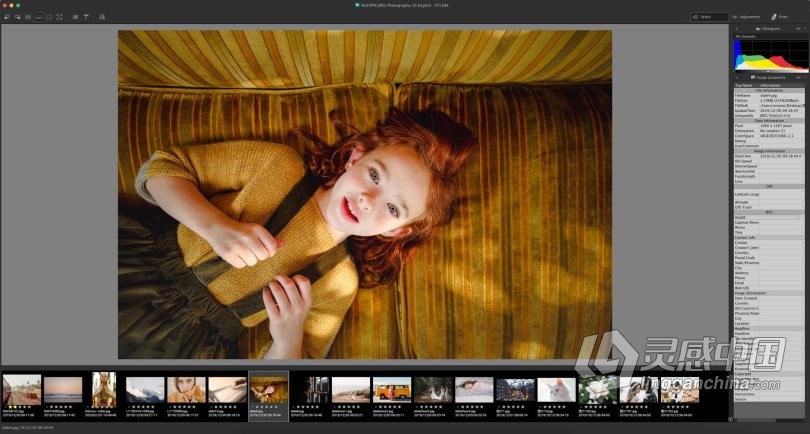Click the Tag Name column header
The width and height of the screenshot is (810, 434).
(x=746, y=85)
